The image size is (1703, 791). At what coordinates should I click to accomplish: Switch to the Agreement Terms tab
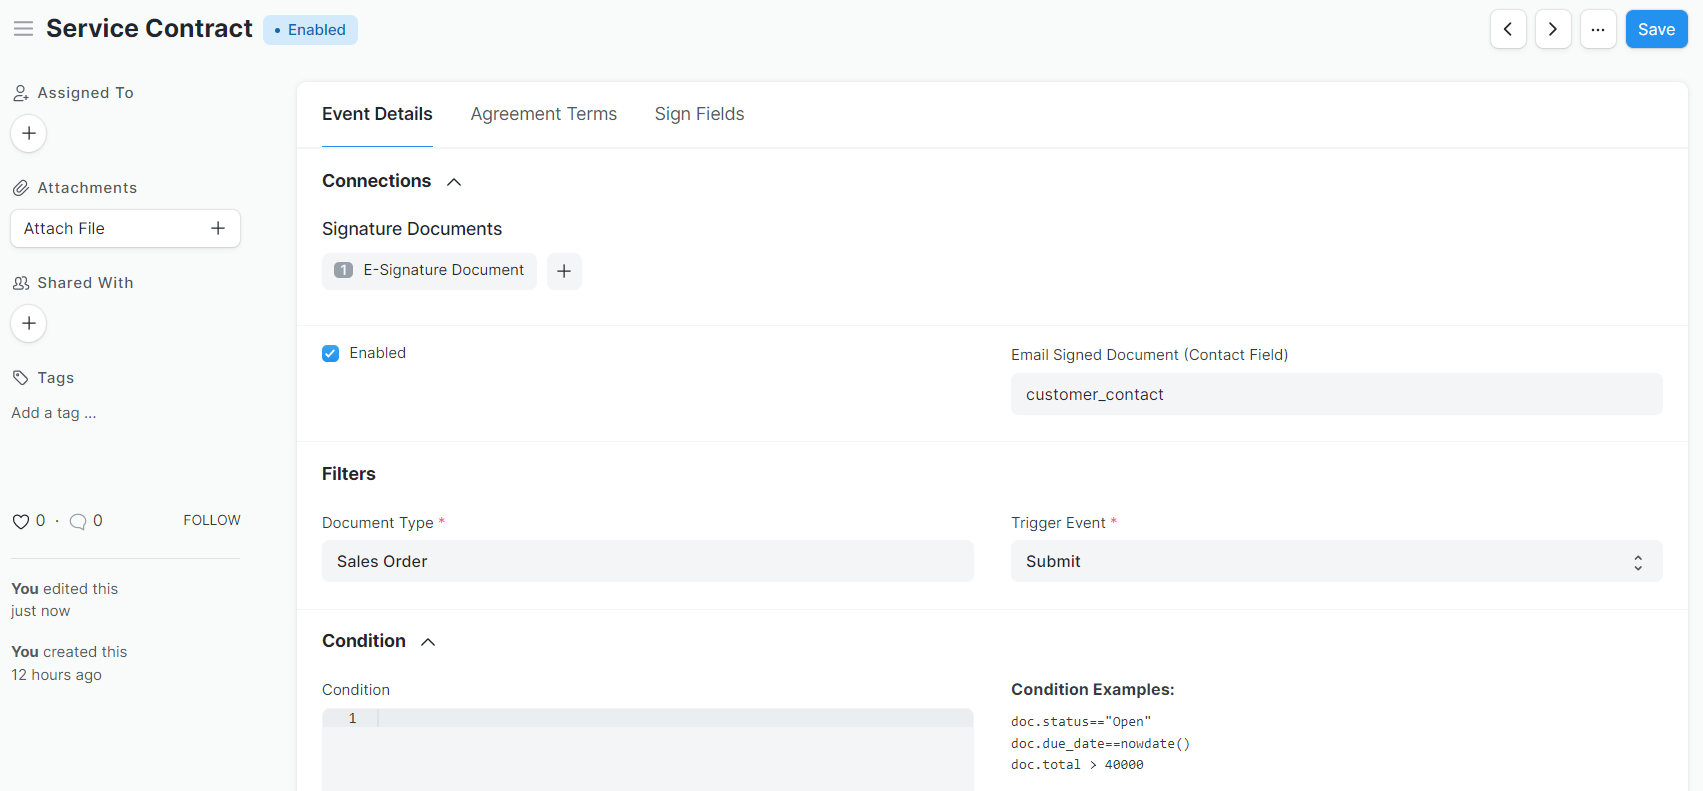coord(543,114)
